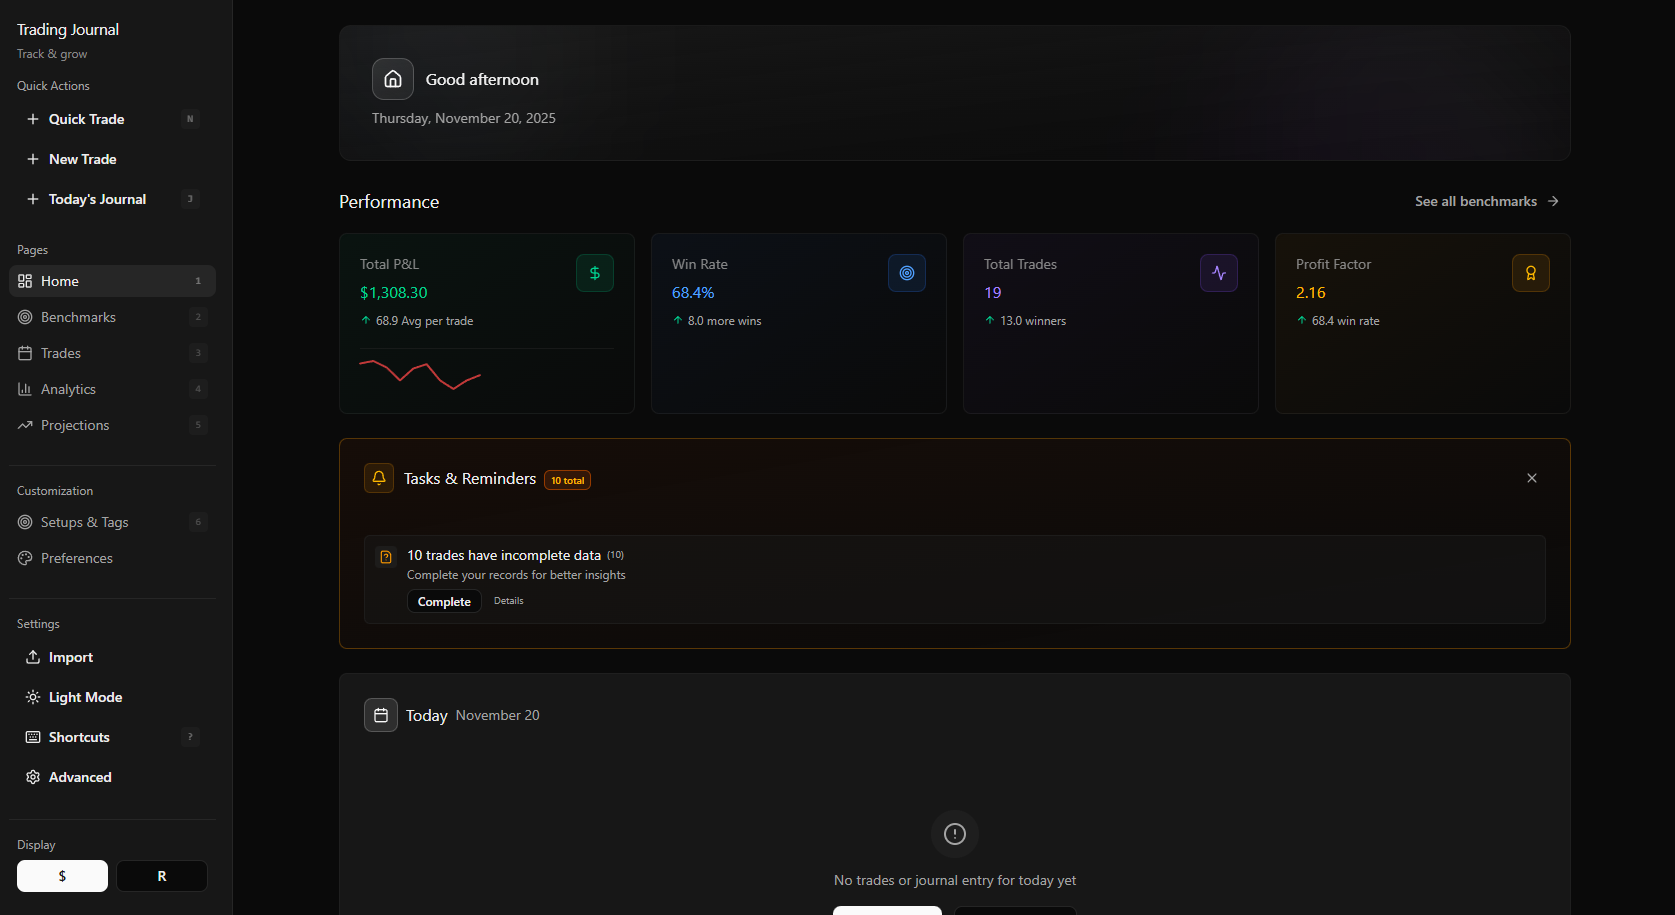Image resolution: width=1675 pixels, height=915 pixels.
Task: Click the dollar sign icon on Total P&L card
Action: click(595, 273)
